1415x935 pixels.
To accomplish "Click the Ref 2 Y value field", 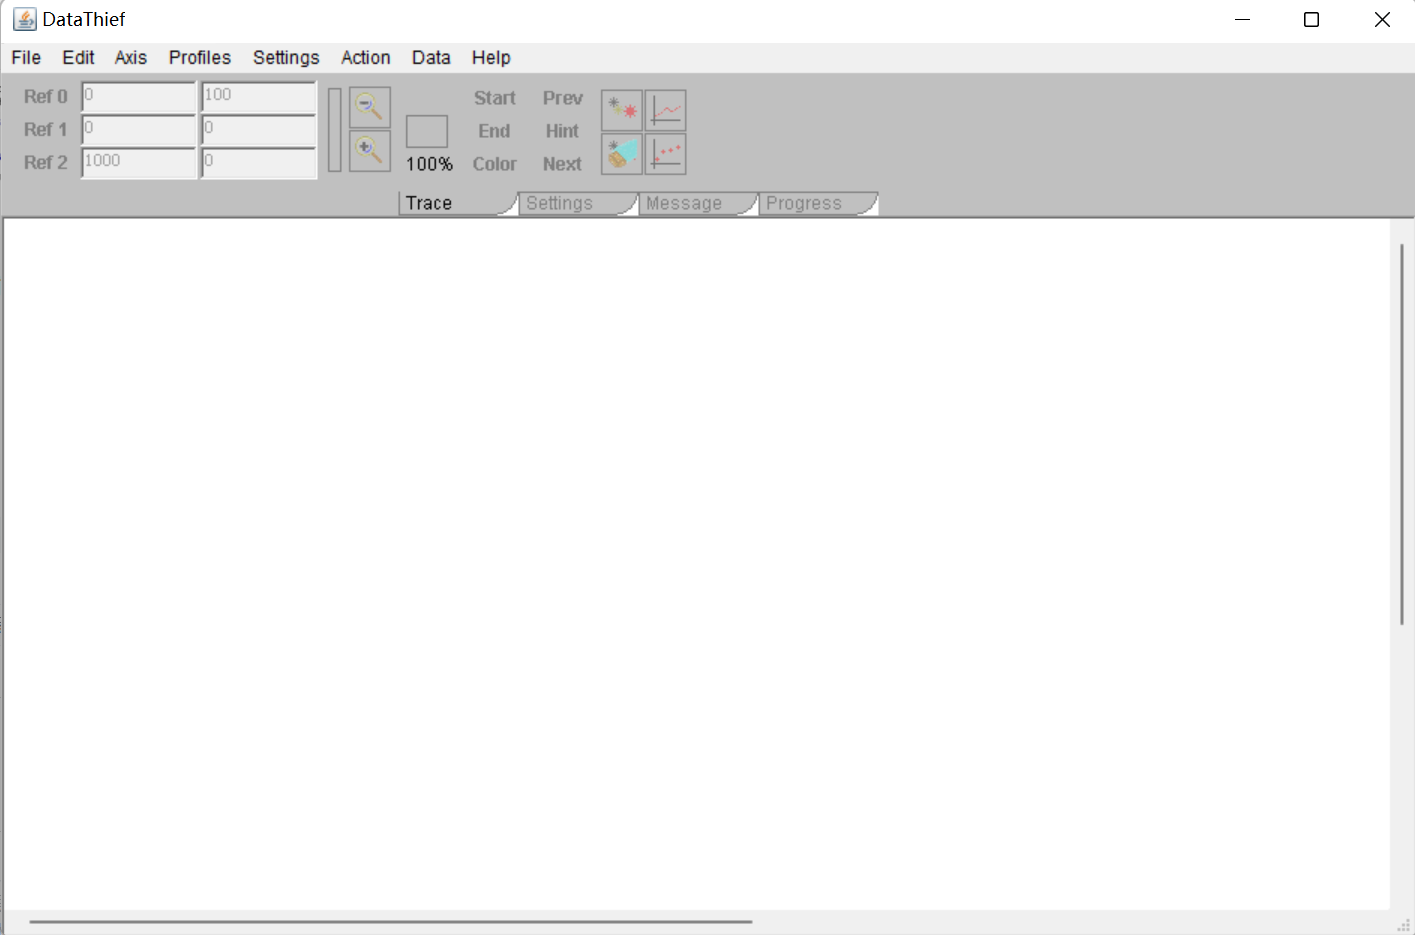I will [x=259, y=162].
